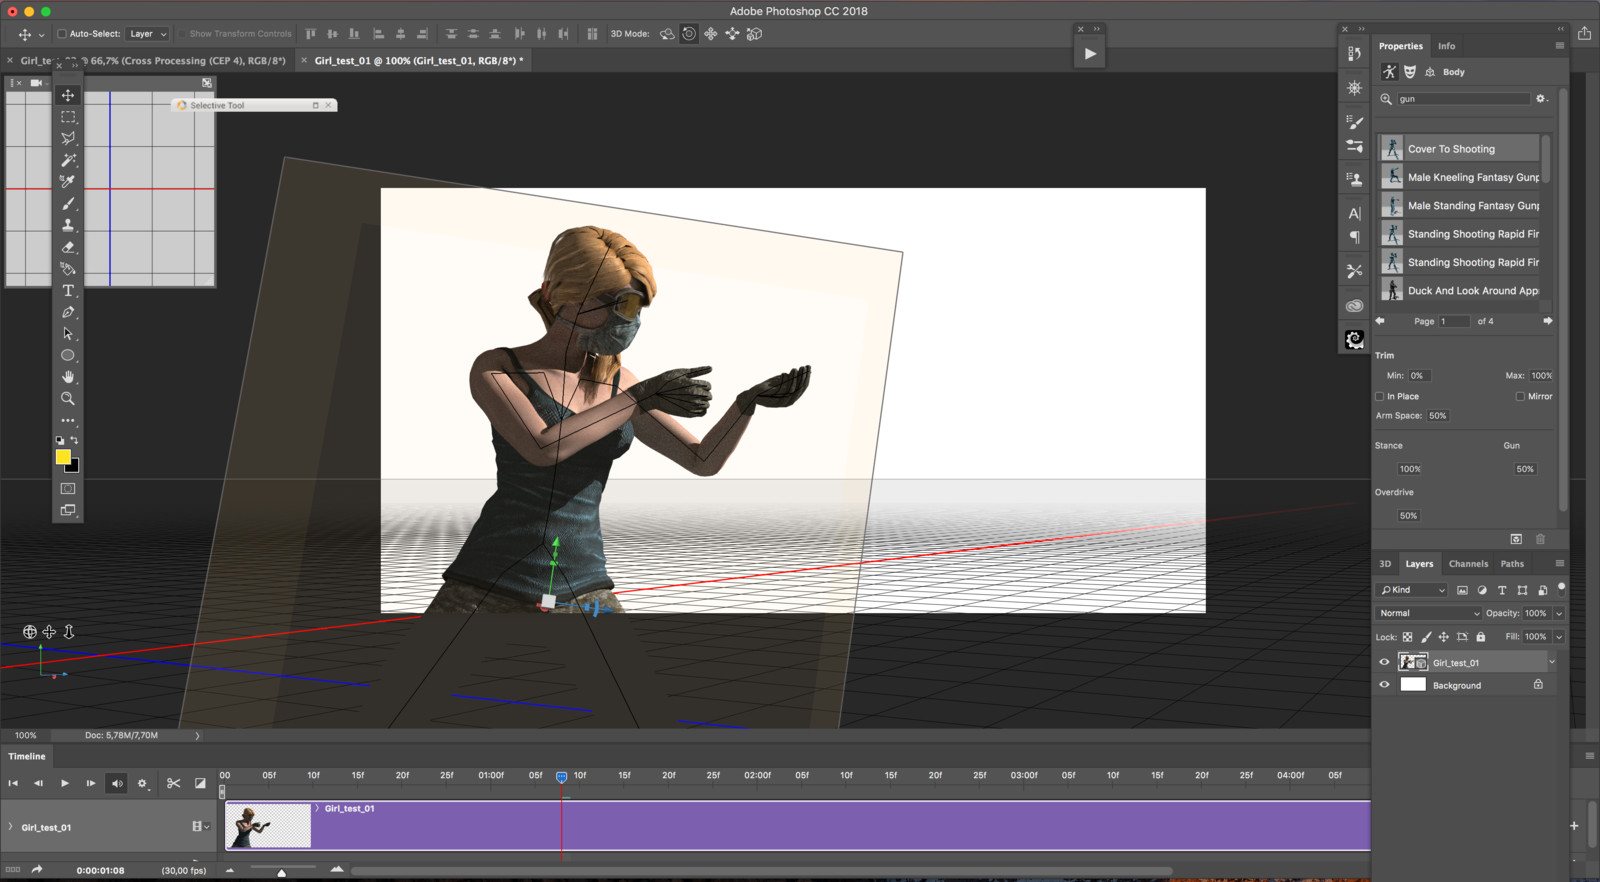
Task: Select the Clone Stamp tool
Action: coord(68,225)
